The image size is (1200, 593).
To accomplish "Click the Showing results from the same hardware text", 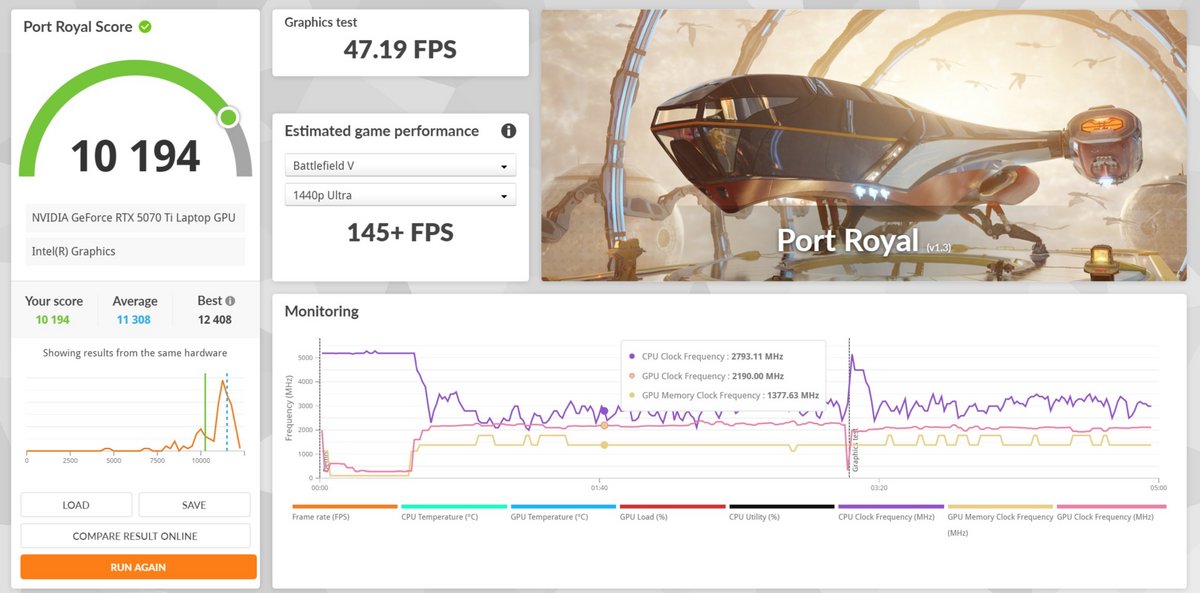I will coord(135,353).
